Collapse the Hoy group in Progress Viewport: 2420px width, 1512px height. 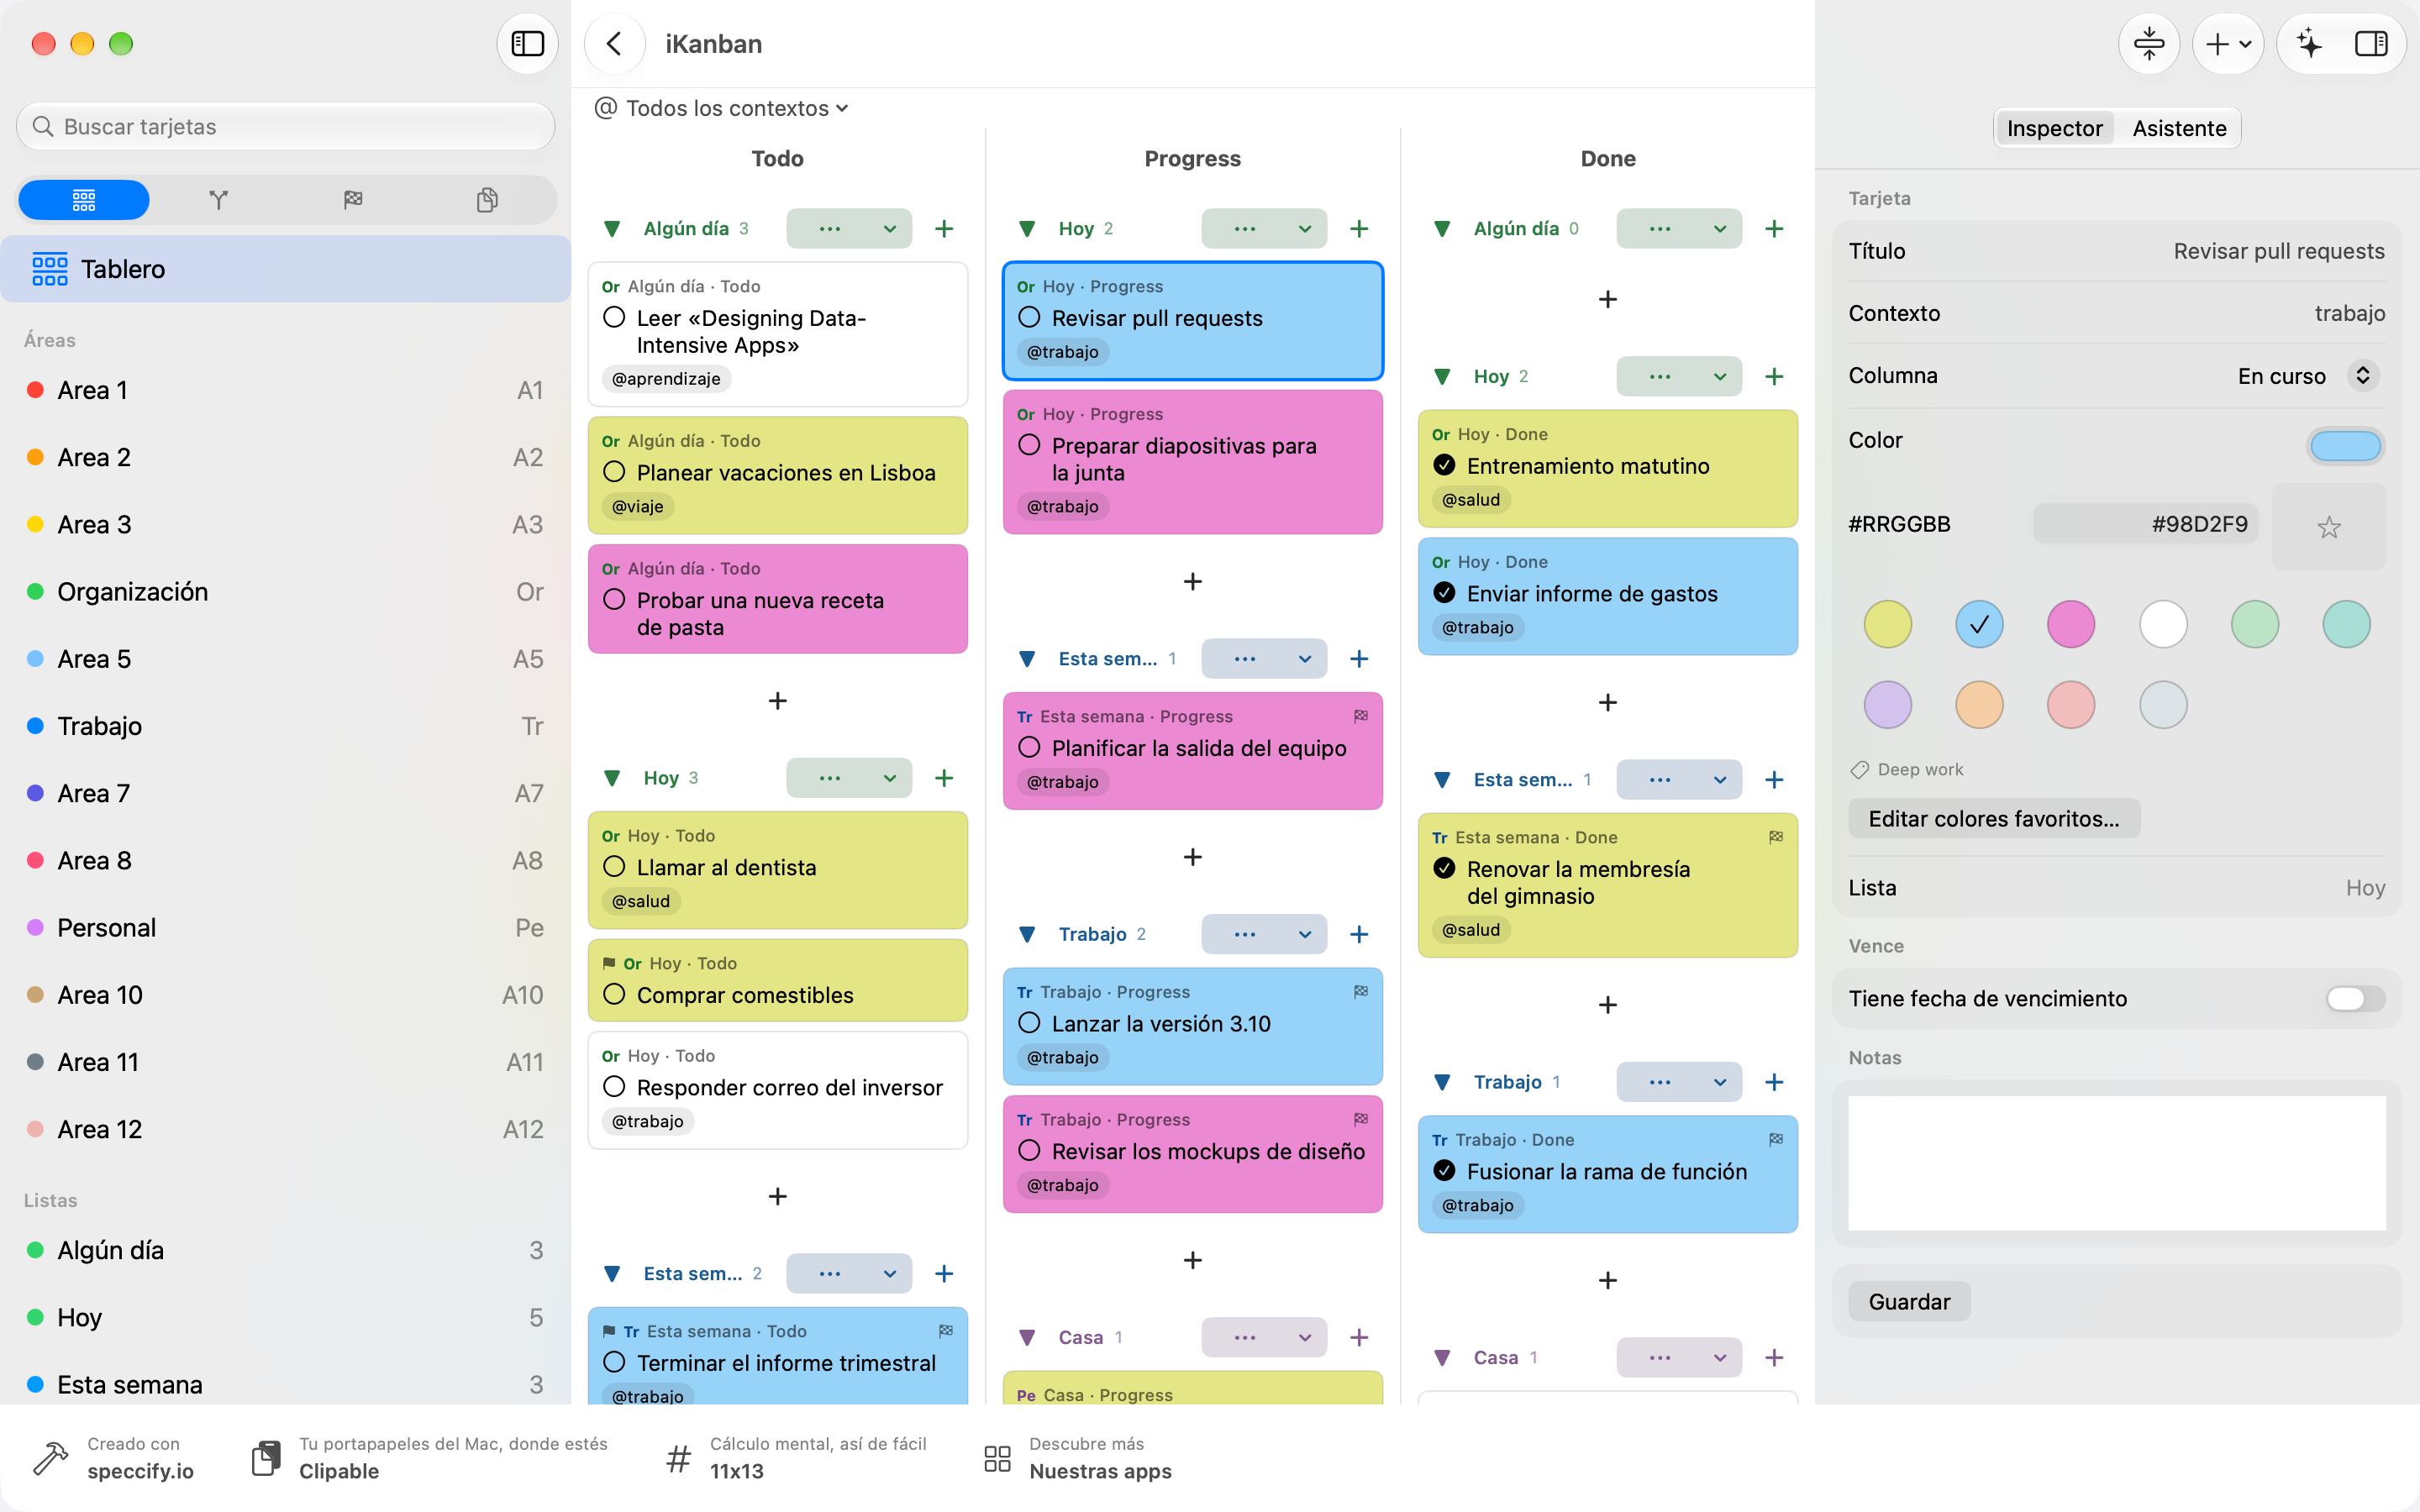pos(1027,229)
